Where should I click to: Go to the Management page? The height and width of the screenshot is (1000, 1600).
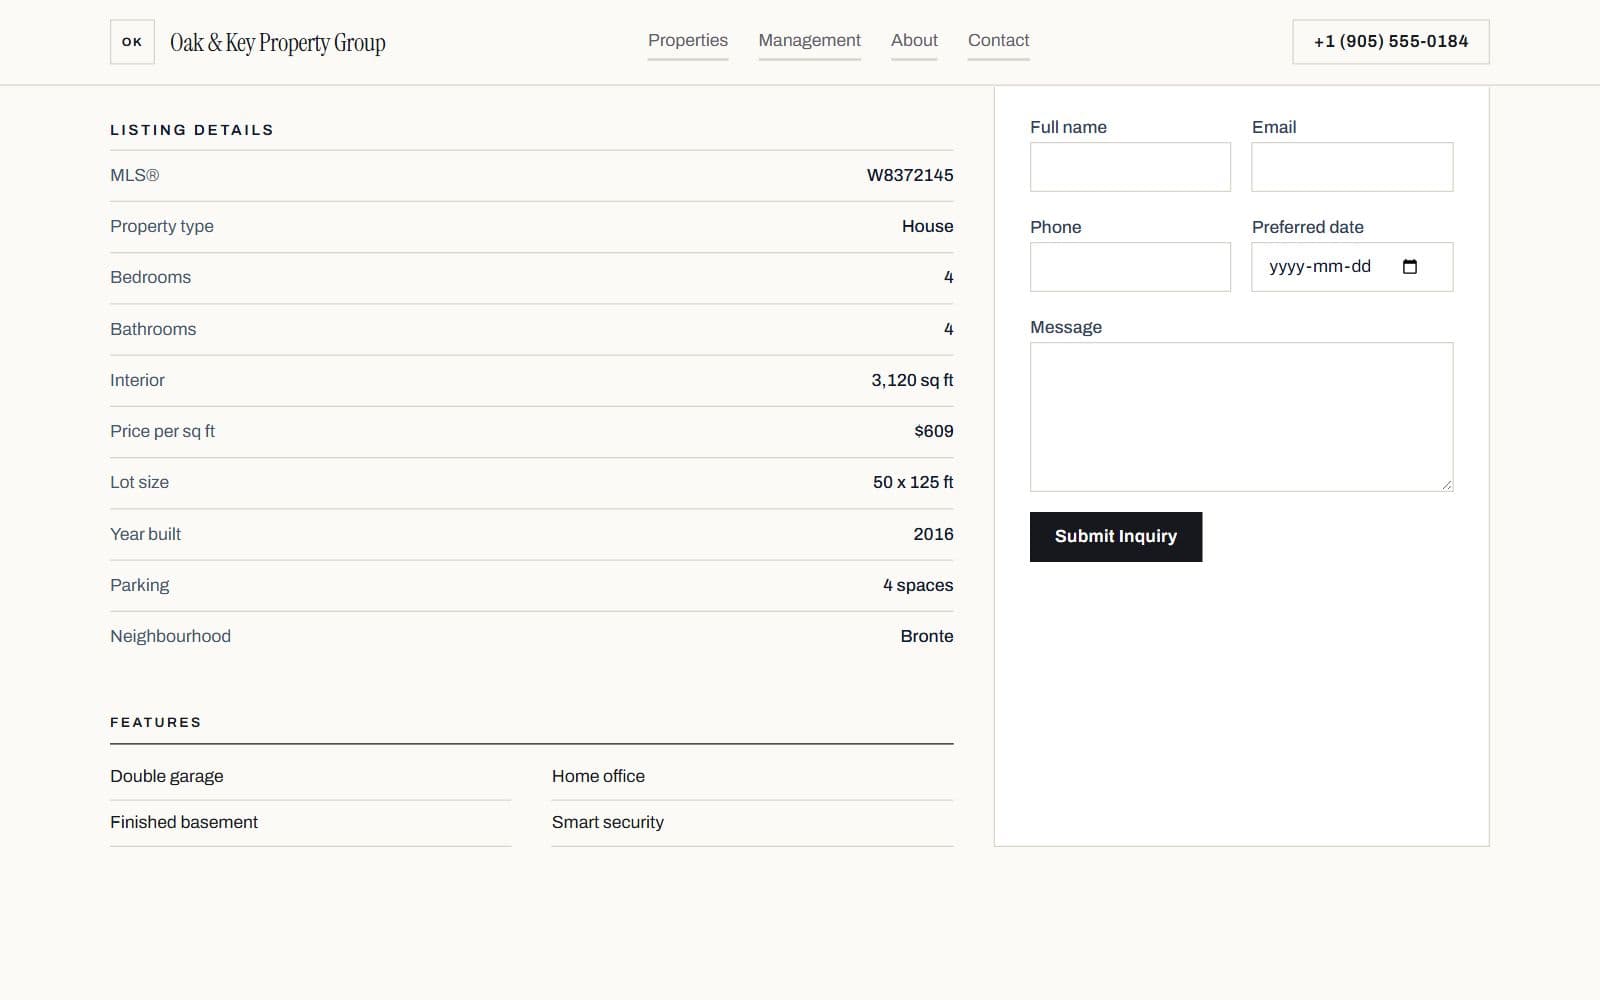pyautogui.click(x=809, y=41)
